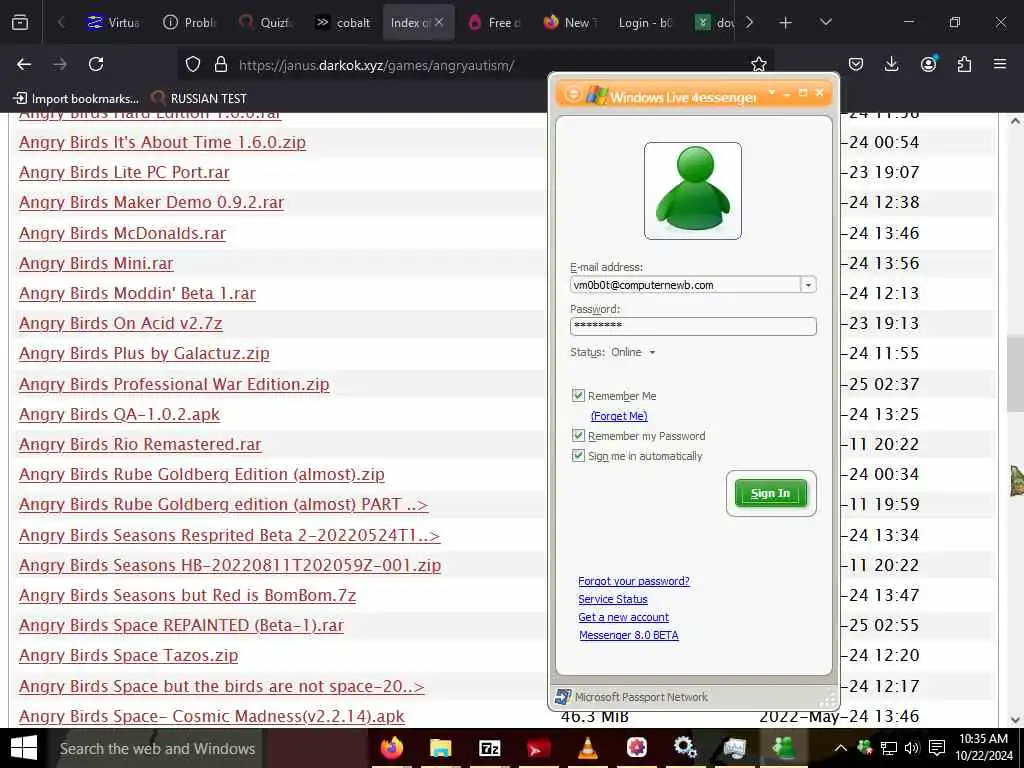Download Angry Birds On Acid v2.7z
Viewport: 1024px width, 768px height.
click(121, 323)
